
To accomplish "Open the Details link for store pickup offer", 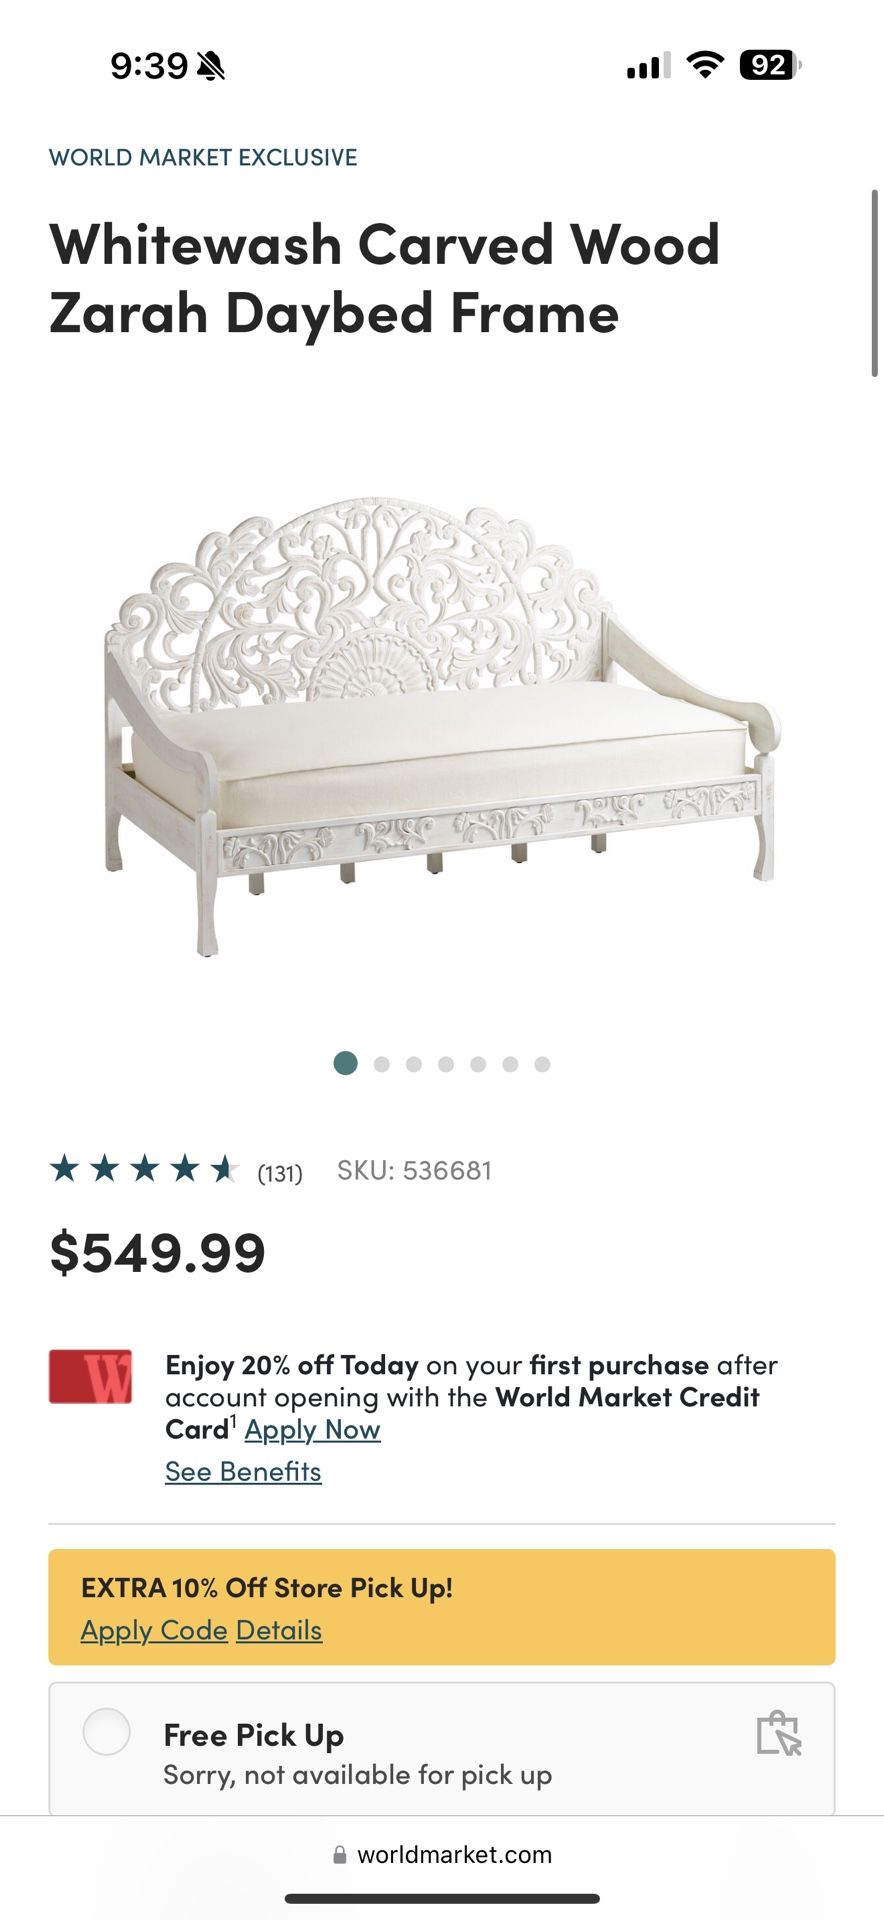I will (279, 1630).
